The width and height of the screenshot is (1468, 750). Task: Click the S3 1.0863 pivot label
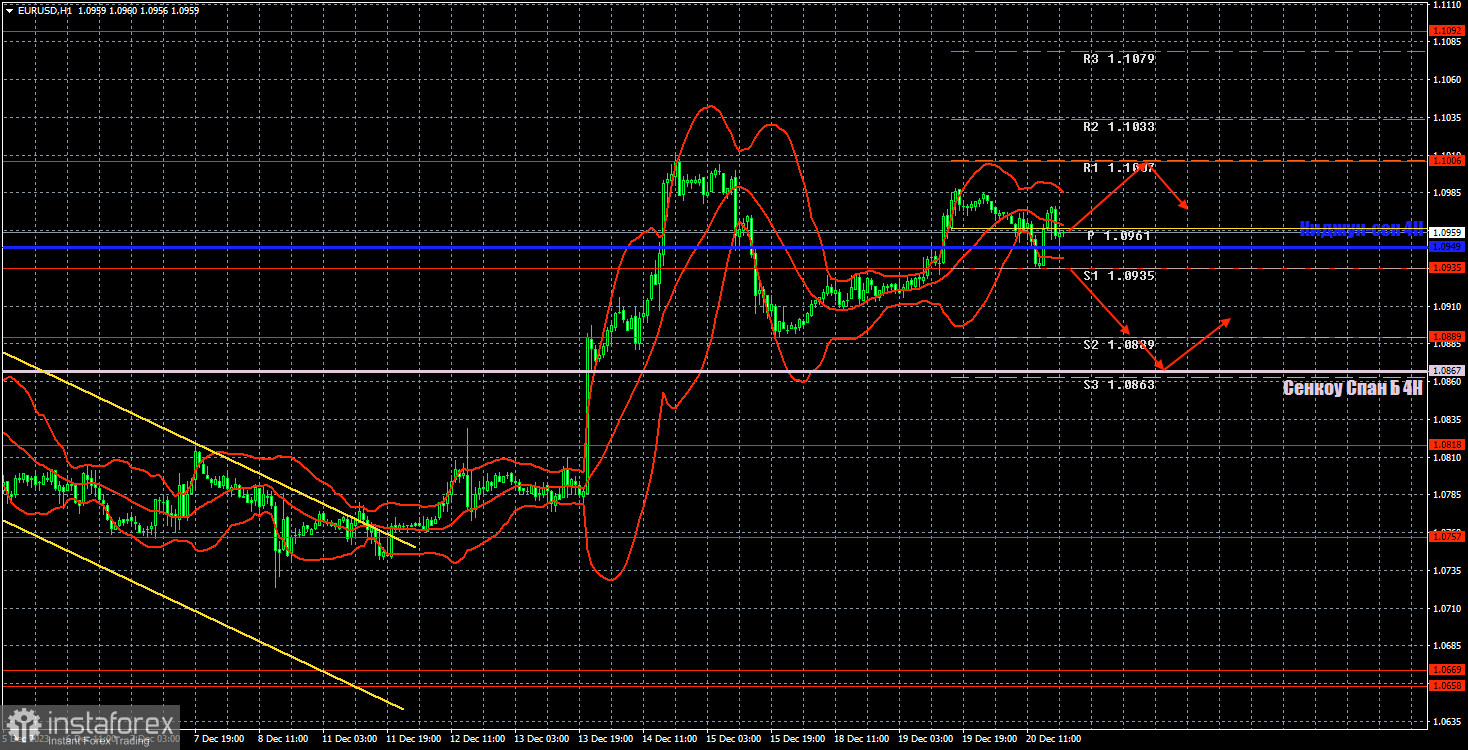[1118, 384]
